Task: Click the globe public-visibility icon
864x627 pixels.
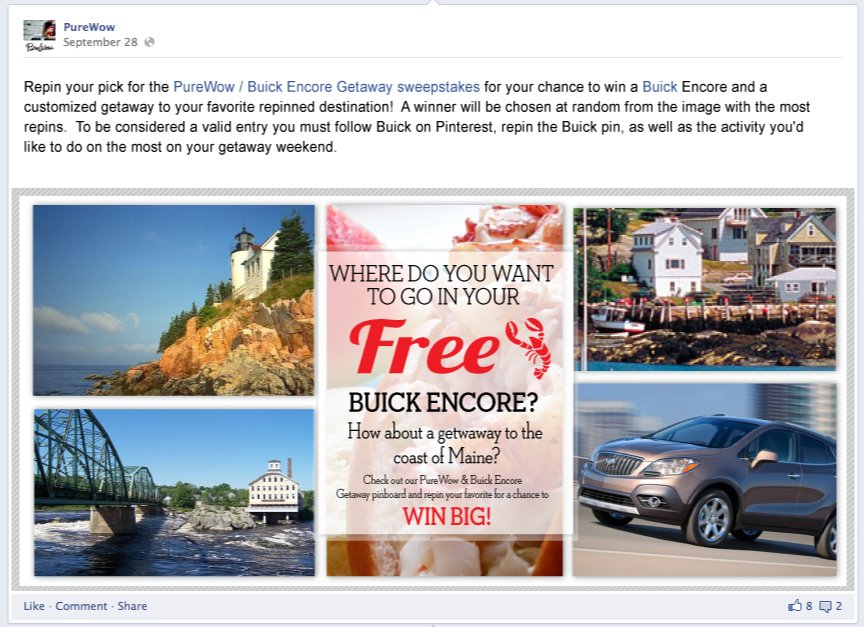Action: (x=149, y=42)
